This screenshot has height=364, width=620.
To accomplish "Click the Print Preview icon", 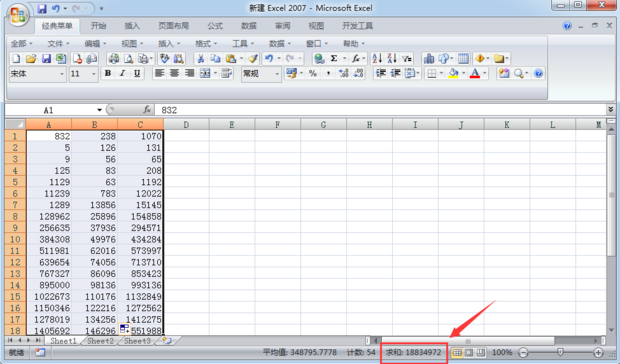I will click(129, 58).
